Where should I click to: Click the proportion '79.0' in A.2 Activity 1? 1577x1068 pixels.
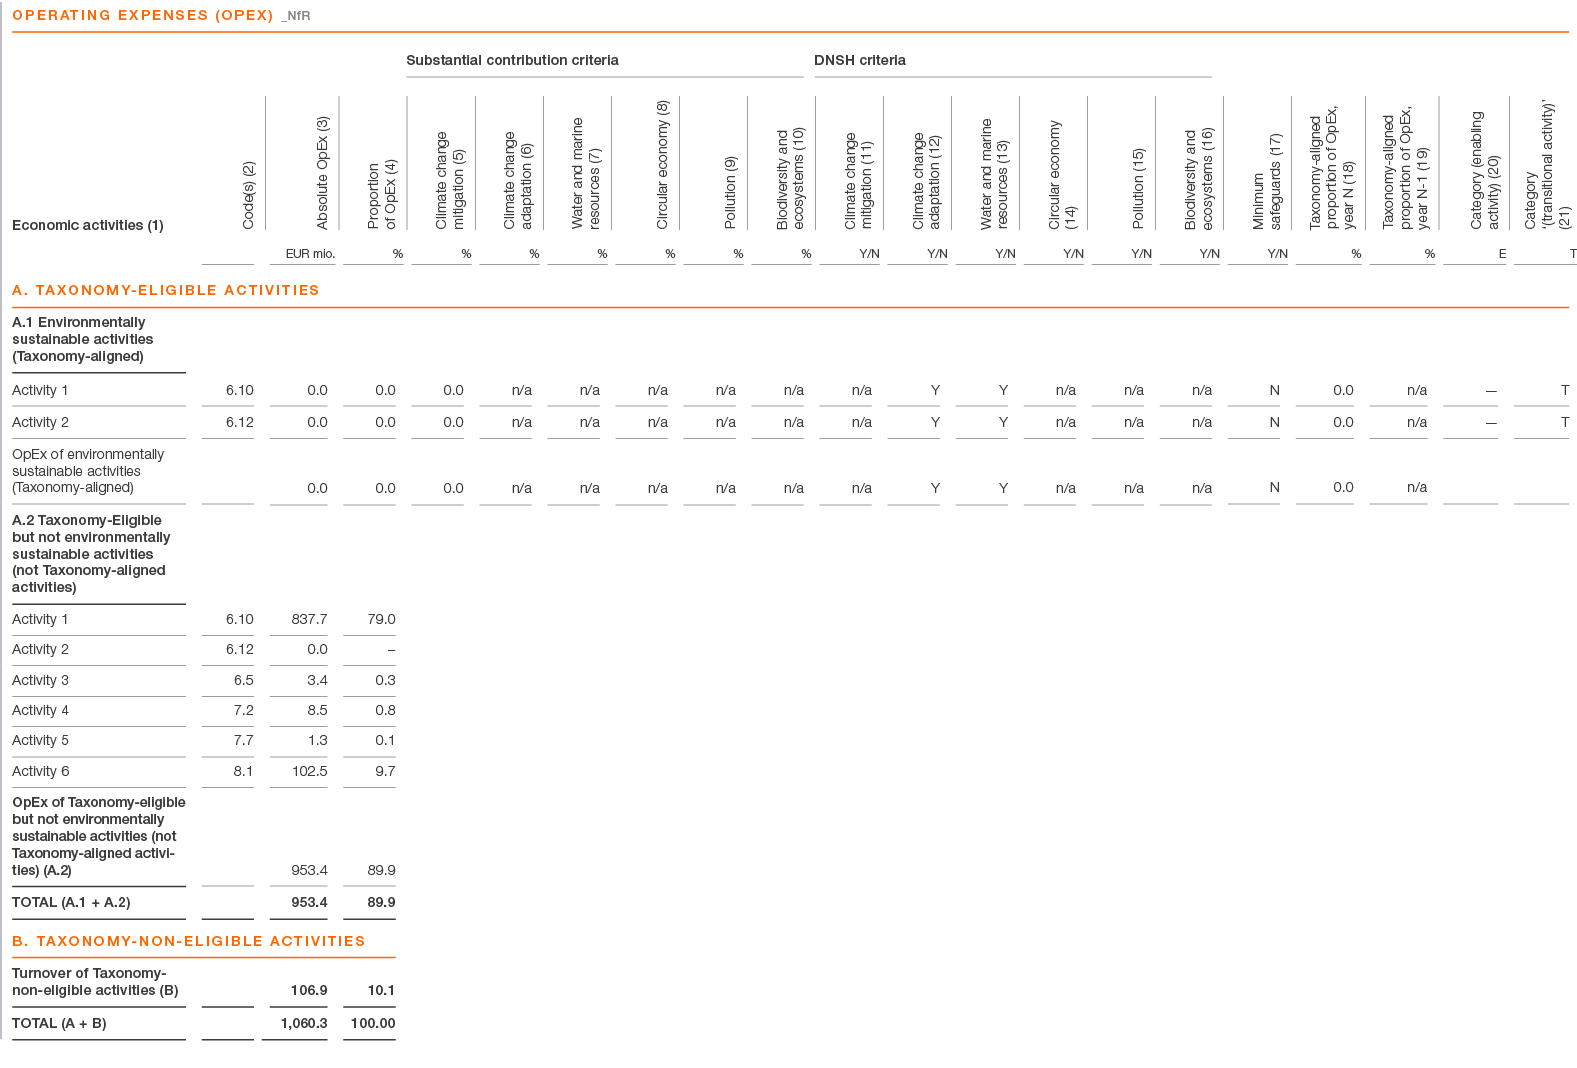pyautogui.click(x=381, y=619)
